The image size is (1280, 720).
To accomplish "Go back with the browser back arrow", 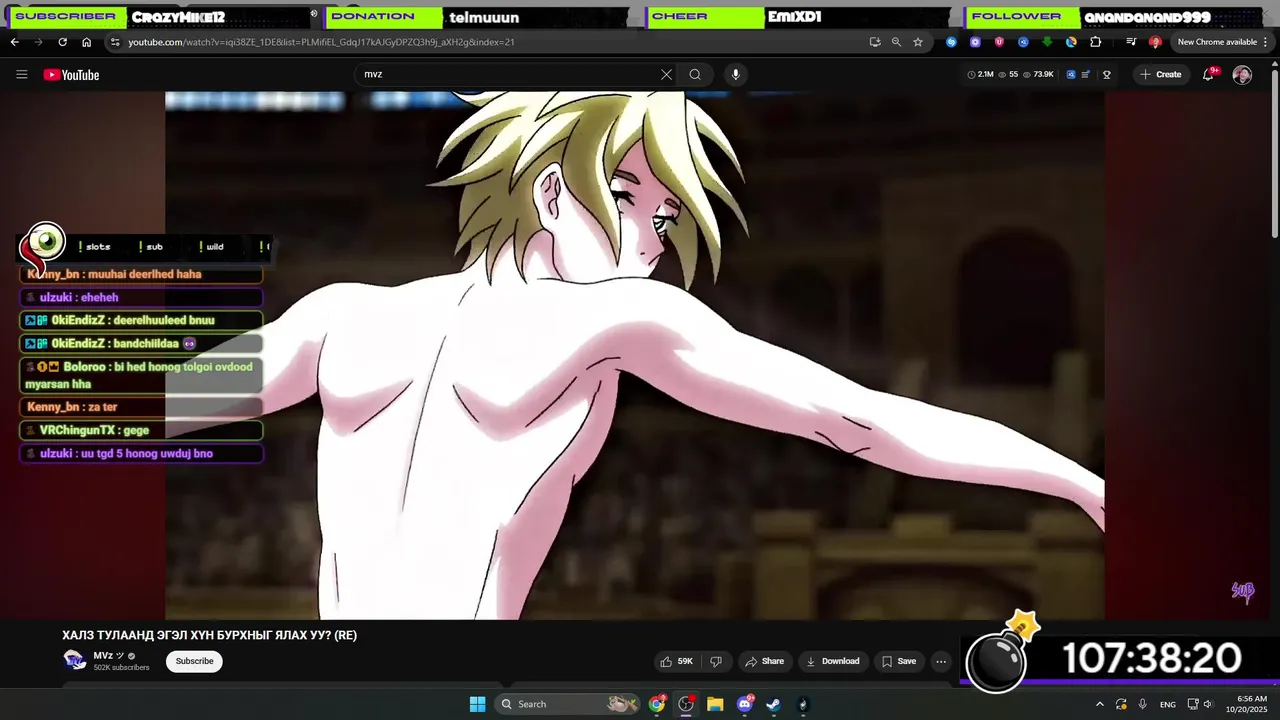I will (x=14, y=42).
